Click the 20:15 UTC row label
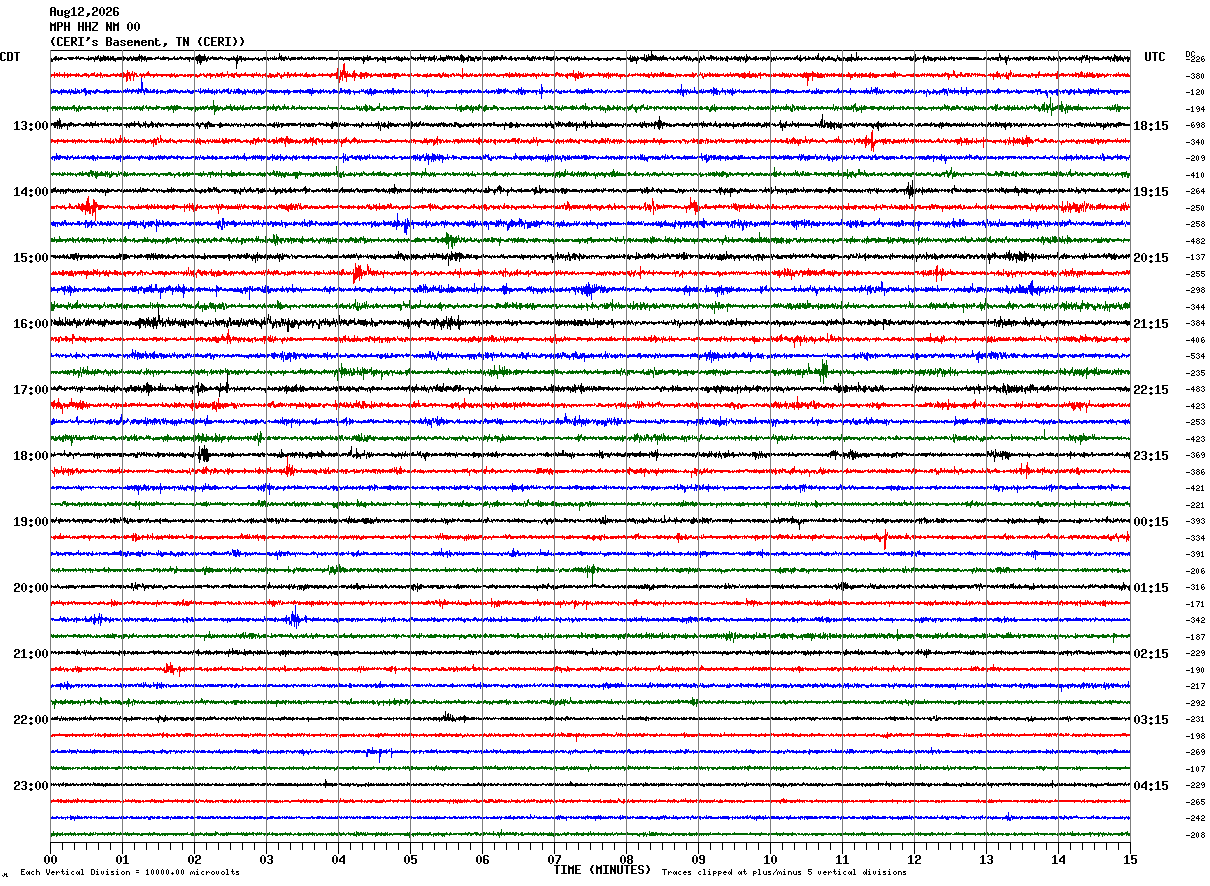Screen dimensions: 1210x886 click(x=1151, y=258)
